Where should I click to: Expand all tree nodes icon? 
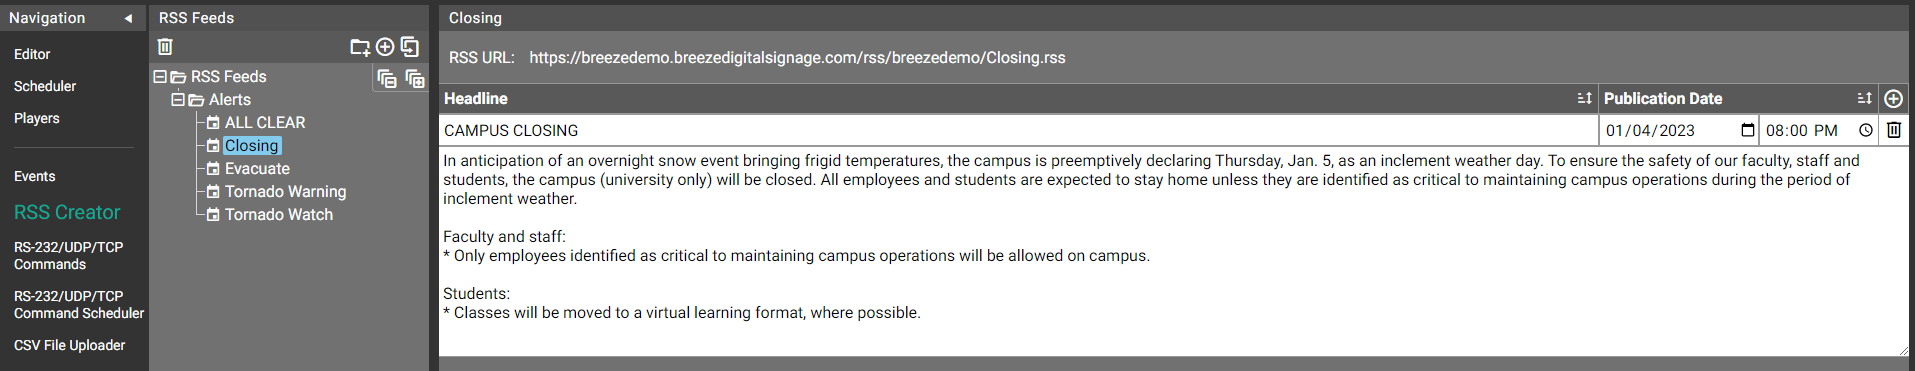(x=415, y=78)
